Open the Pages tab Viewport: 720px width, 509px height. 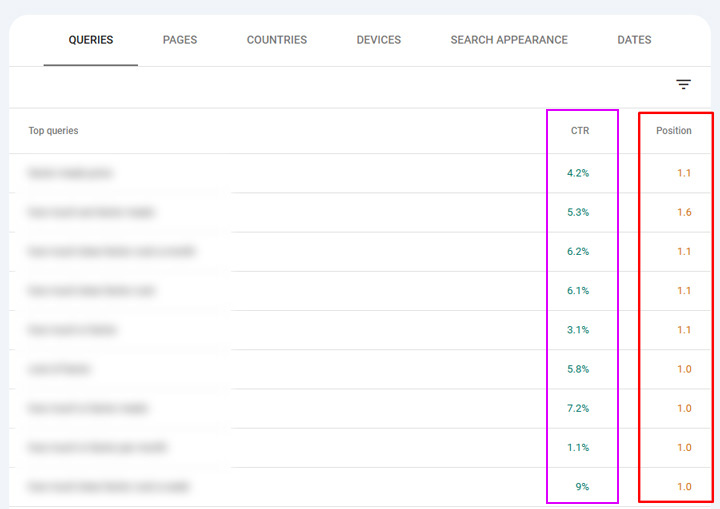click(x=180, y=40)
